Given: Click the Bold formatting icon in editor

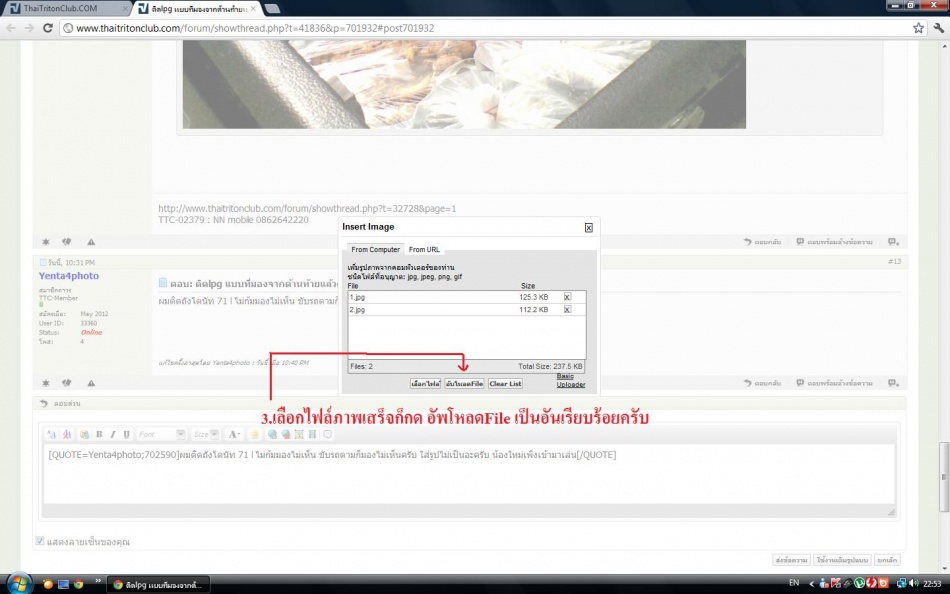Looking at the screenshot, I should click(x=99, y=434).
